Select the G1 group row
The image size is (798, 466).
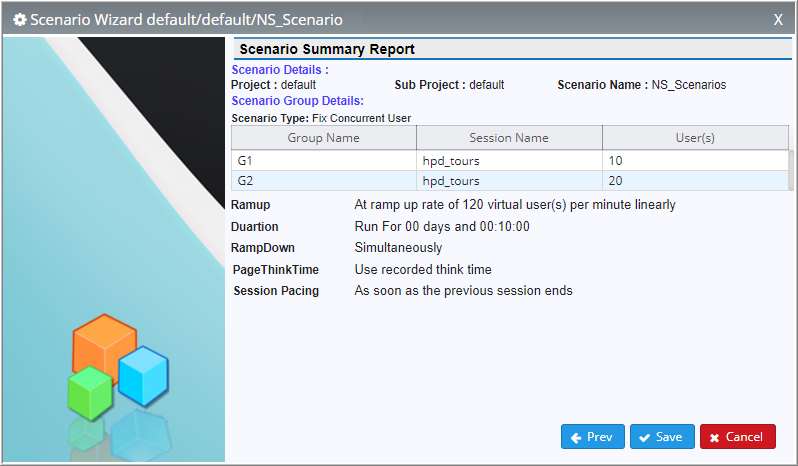tap(510, 161)
